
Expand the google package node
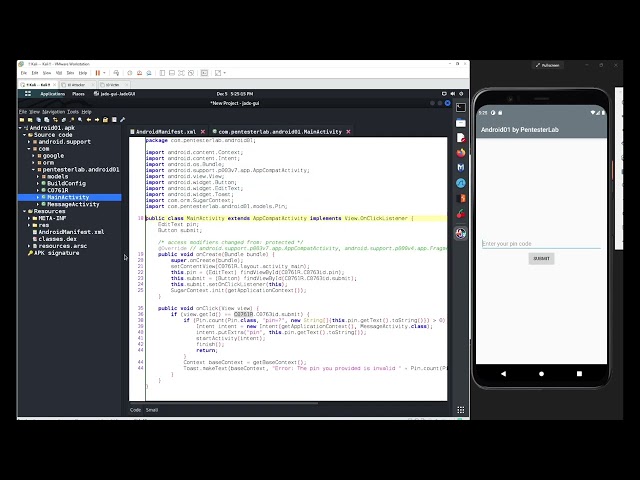(34, 156)
